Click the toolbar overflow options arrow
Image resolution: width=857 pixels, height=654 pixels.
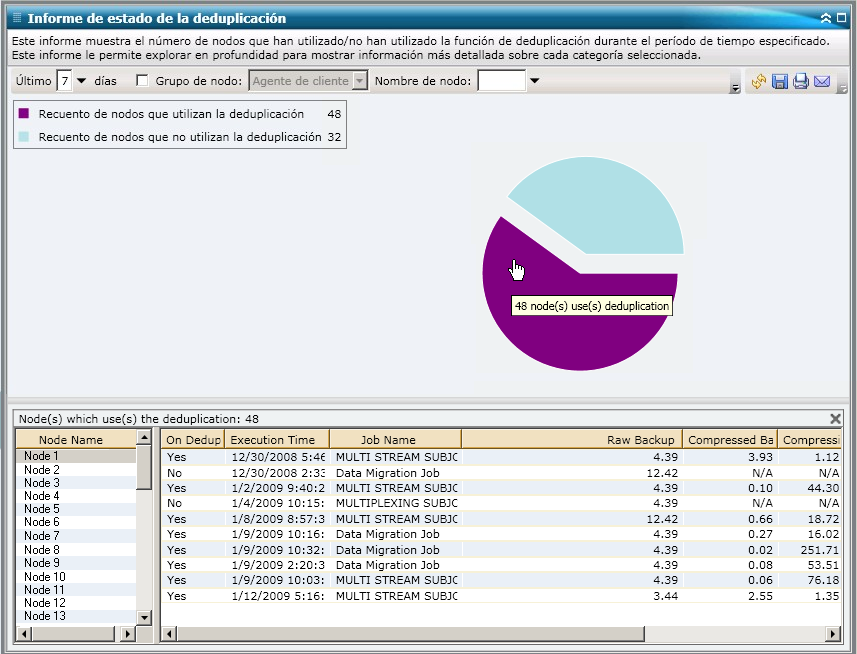[736, 88]
